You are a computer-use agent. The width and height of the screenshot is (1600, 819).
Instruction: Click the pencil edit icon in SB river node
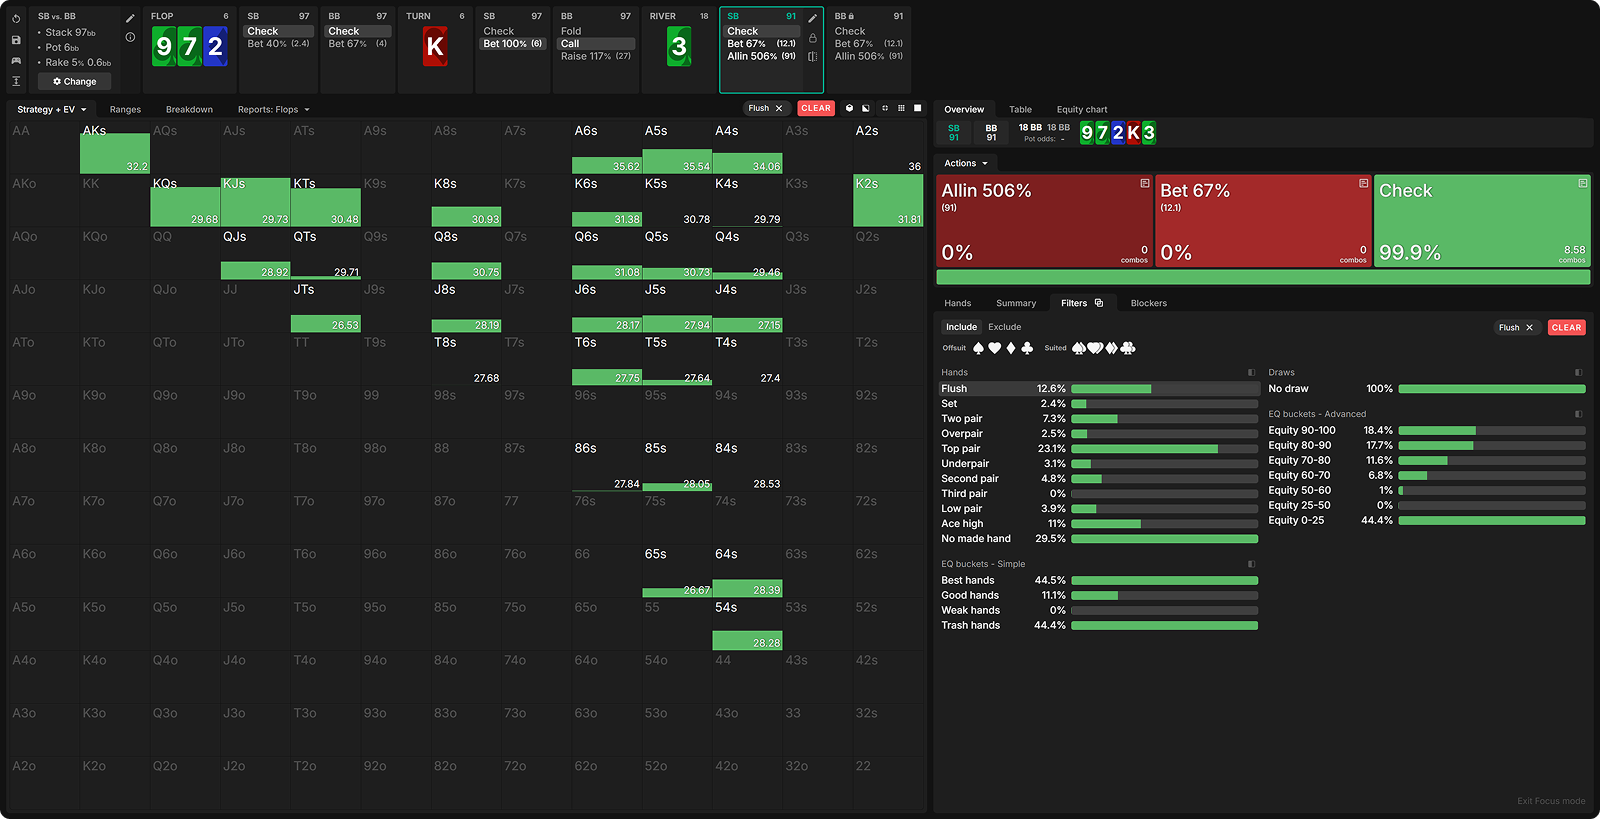812,18
